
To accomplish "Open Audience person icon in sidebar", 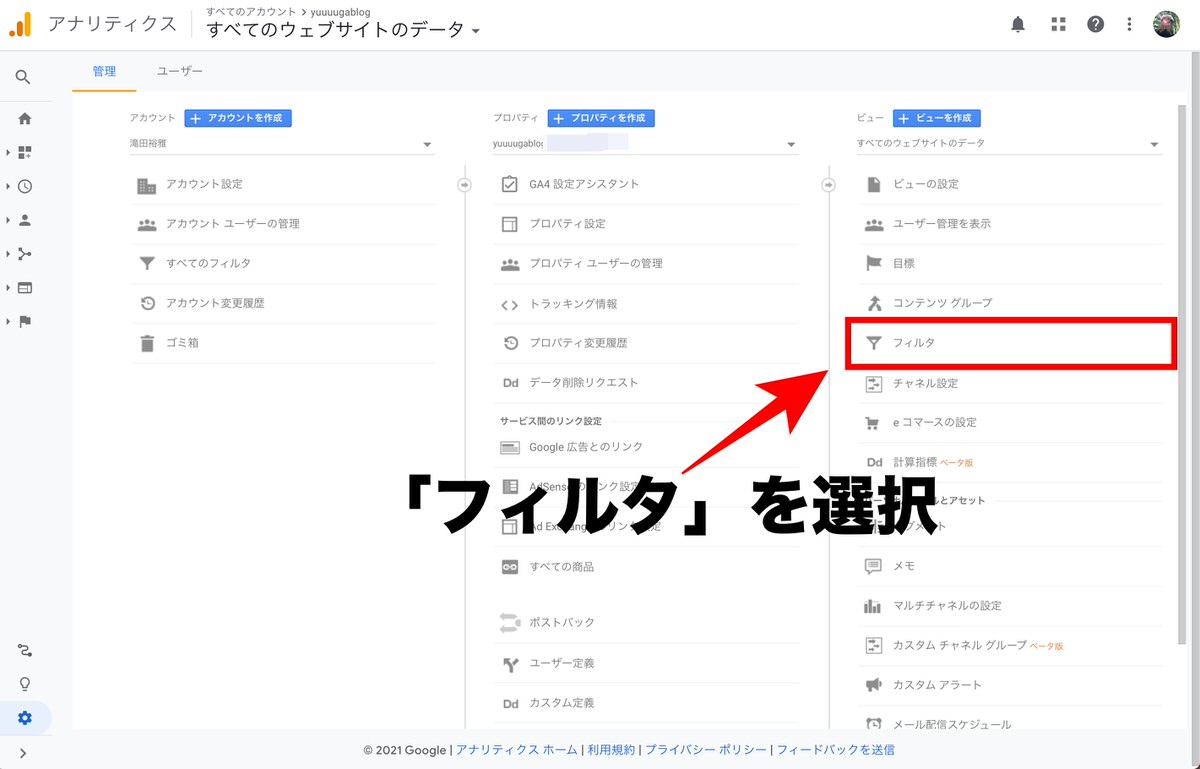I will [x=25, y=220].
